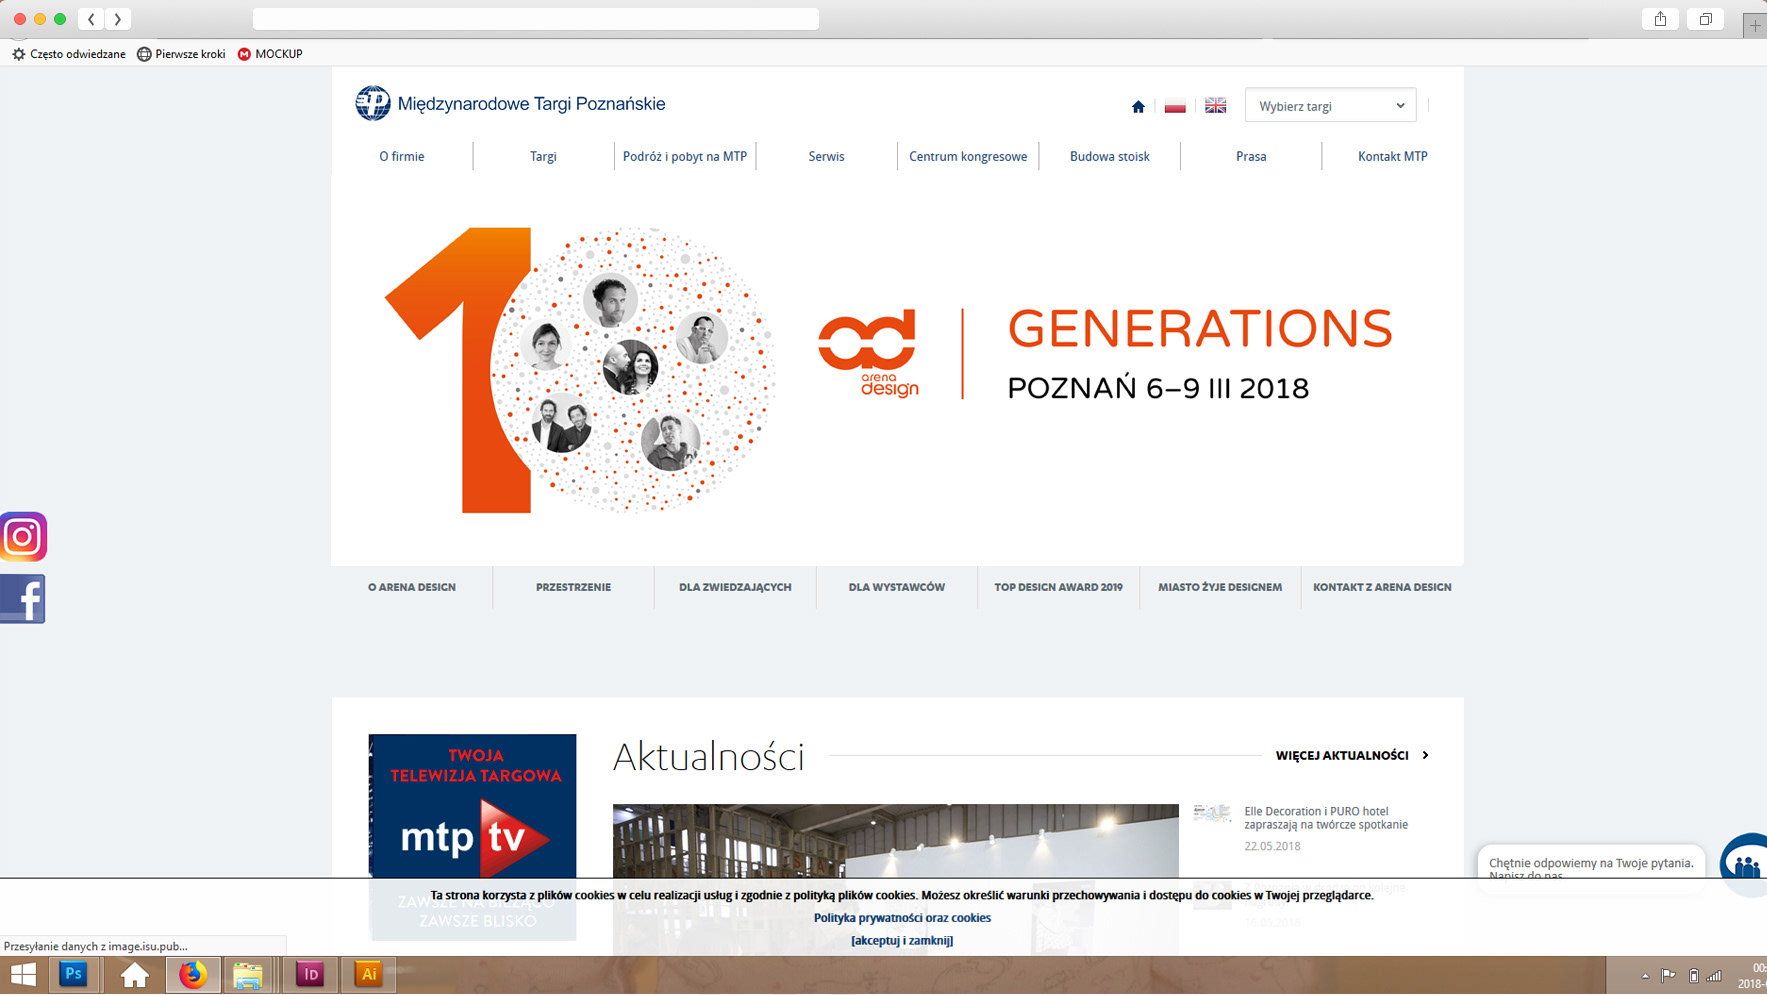Select the 'DLA ZWIEDZAJĄCYCH' tab
The image size is (1767, 995).
click(735, 587)
